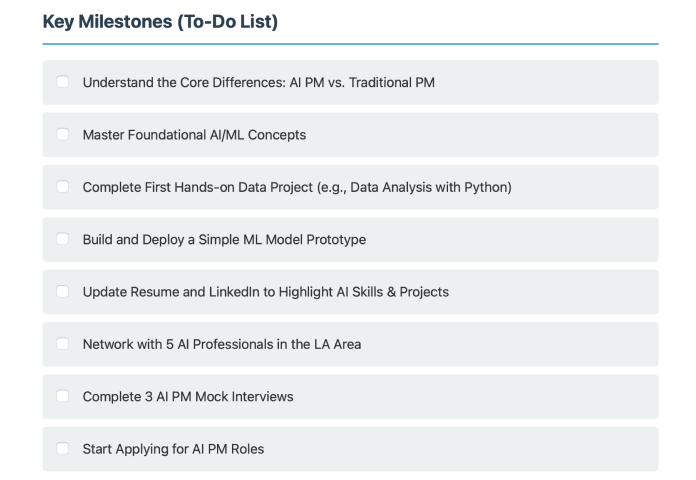The width and height of the screenshot is (696, 480).
Task: Select the 'Master Foundational AI/ML Concepts' label
Action: (x=194, y=134)
